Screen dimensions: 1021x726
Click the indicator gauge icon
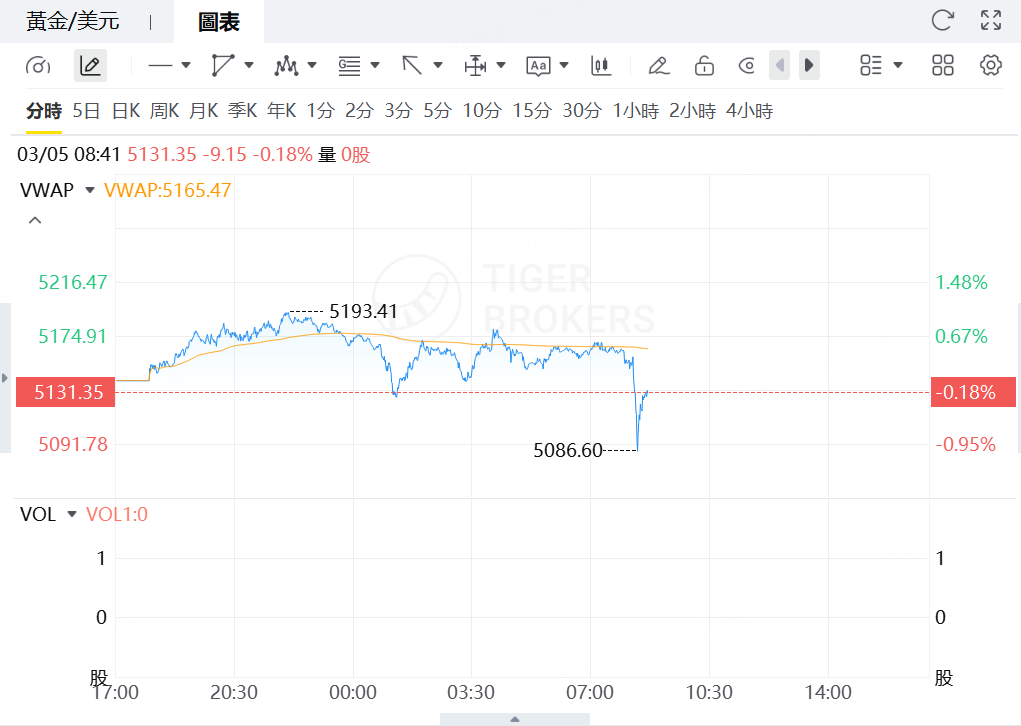tap(38, 66)
